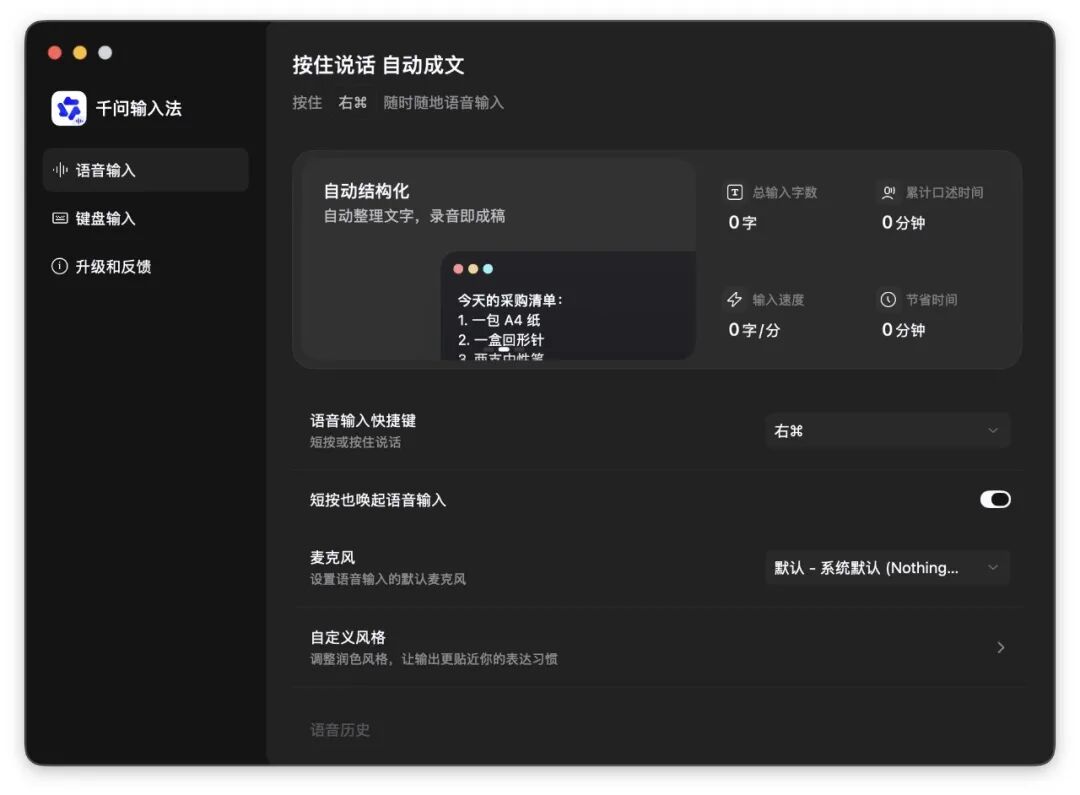Image resolution: width=1080 pixels, height=795 pixels.
Task: Toggle the 短按也唤起语音输入 switch
Action: tap(995, 499)
